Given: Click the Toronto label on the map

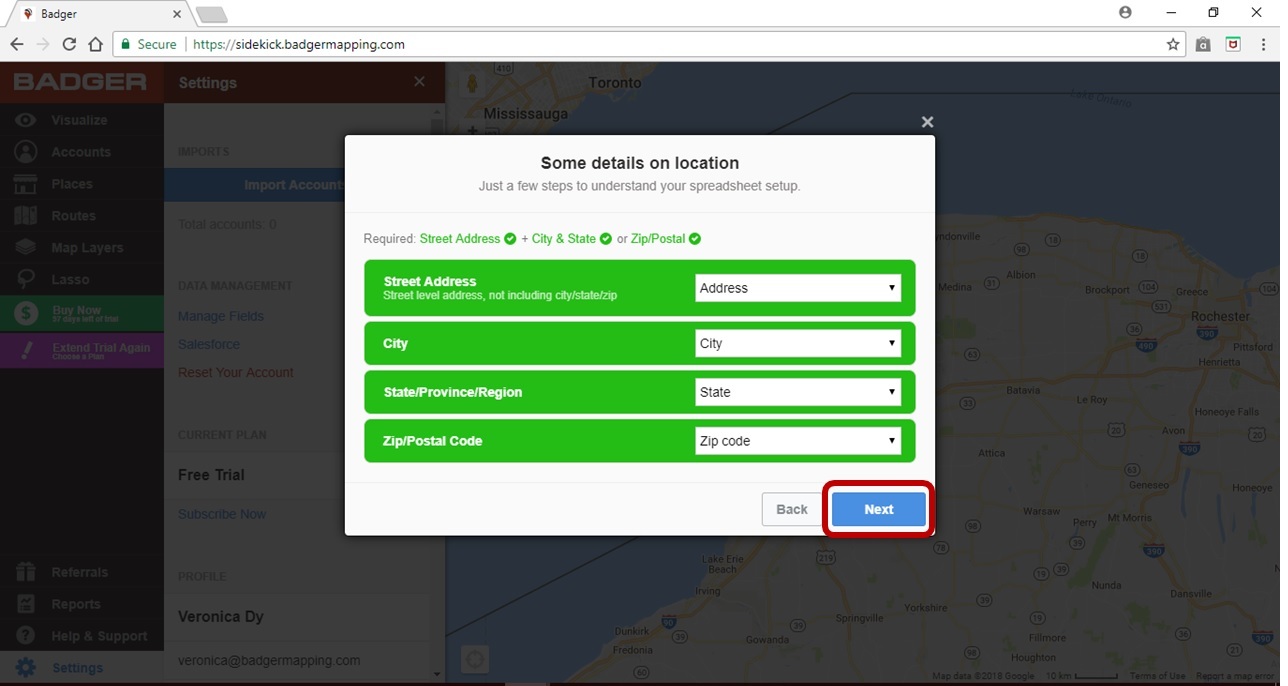Looking at the screenshot, I should 615,83.
